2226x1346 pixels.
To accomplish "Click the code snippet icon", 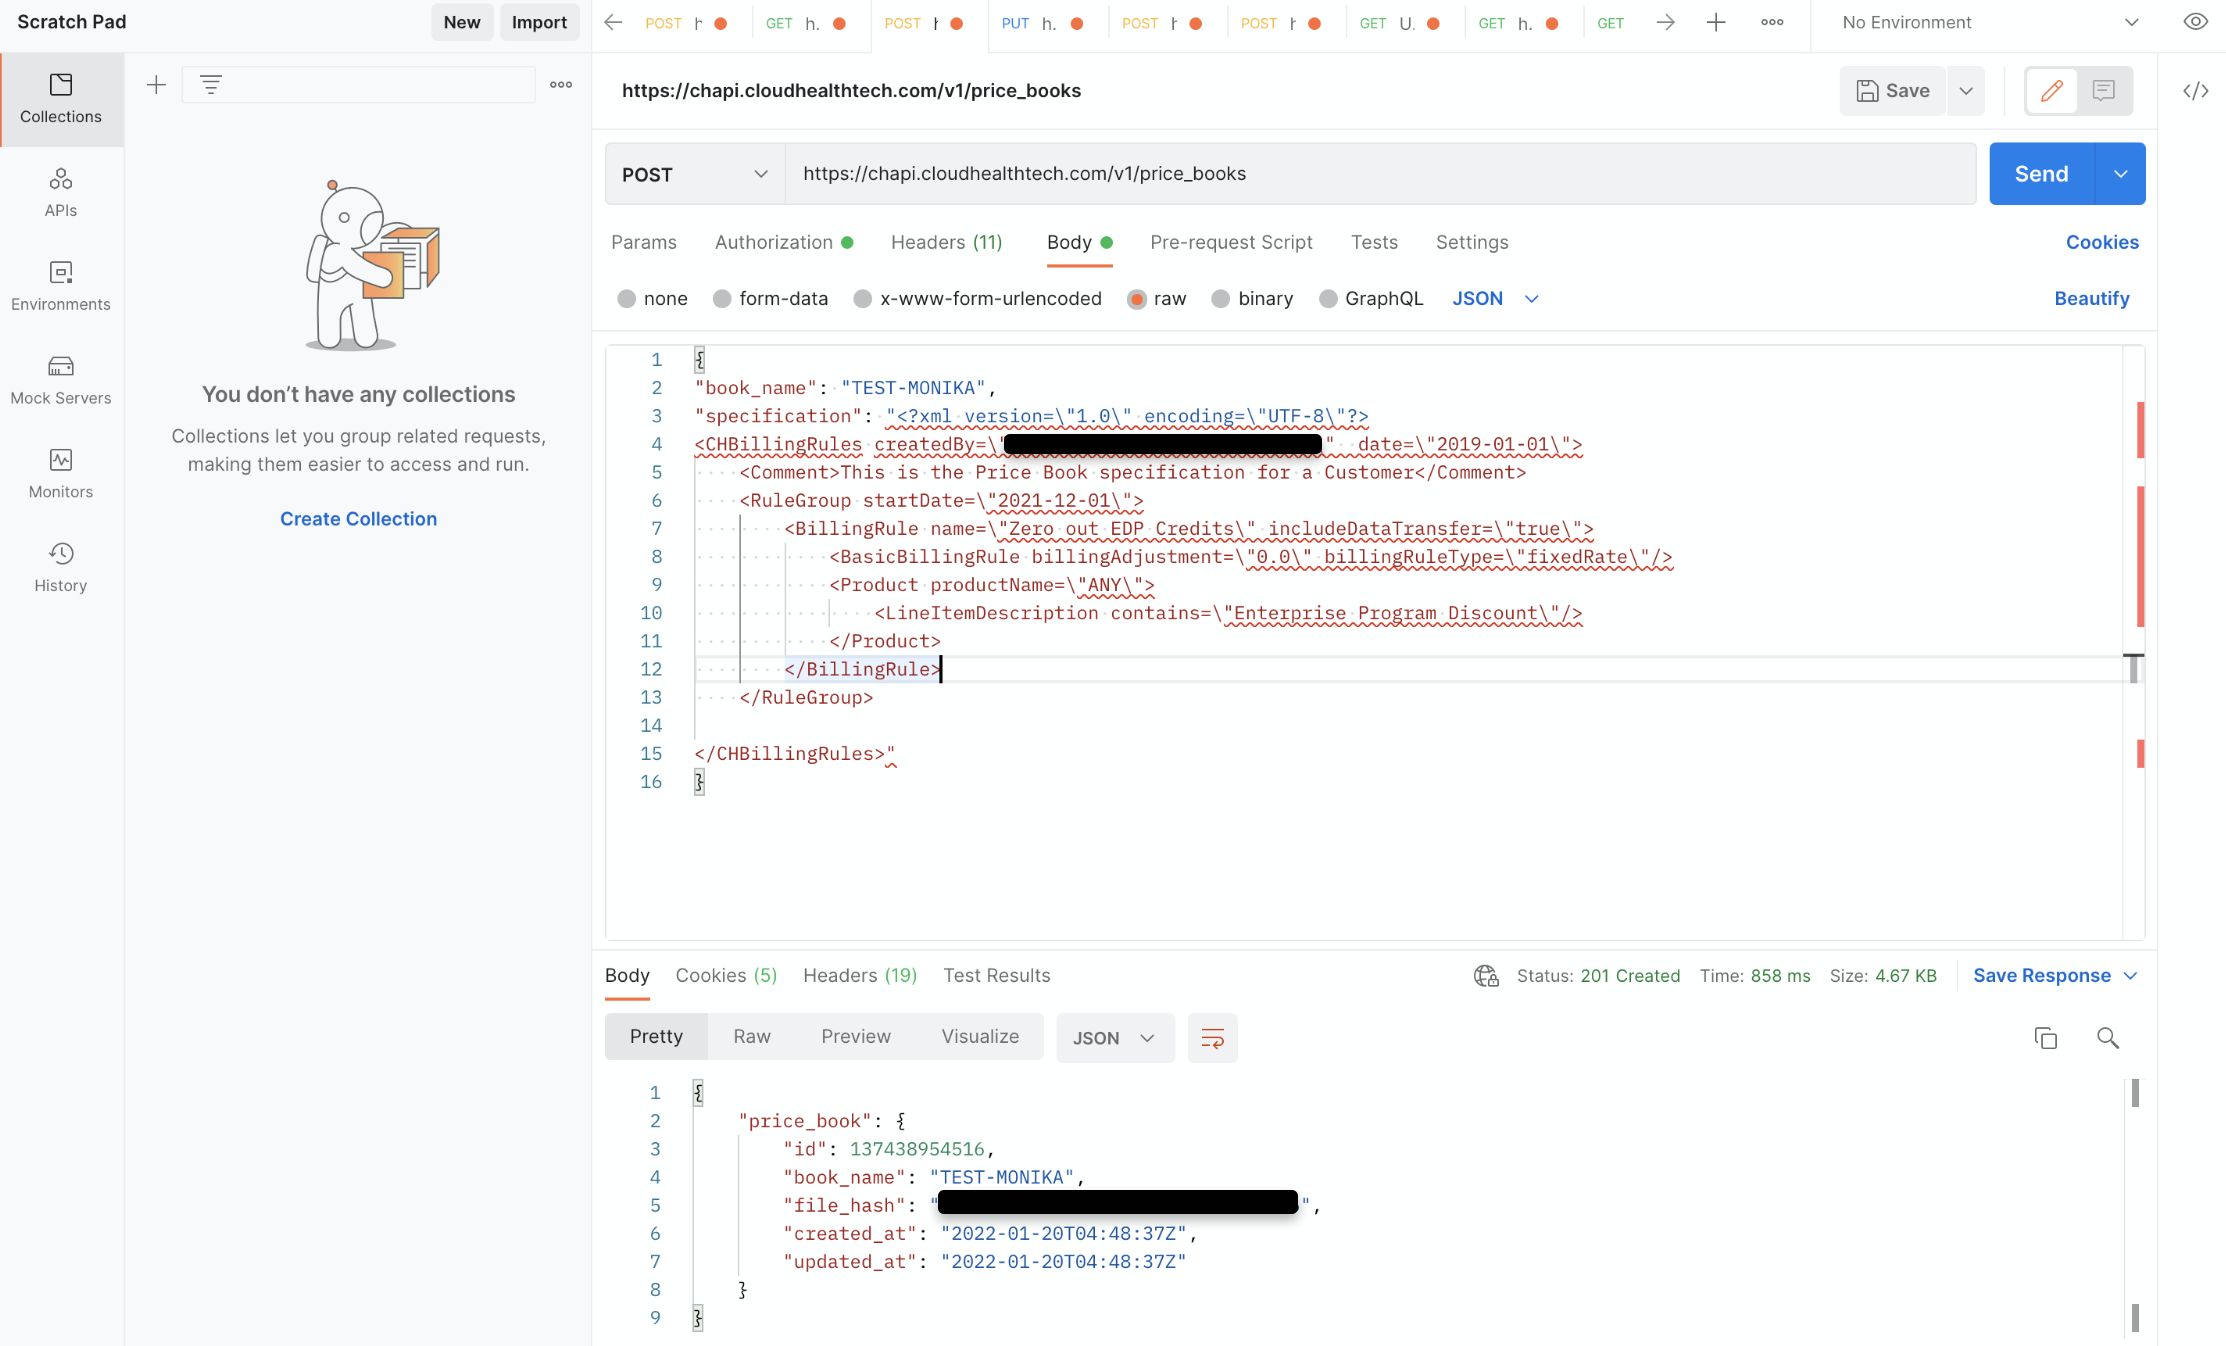I will (2195, 91).
